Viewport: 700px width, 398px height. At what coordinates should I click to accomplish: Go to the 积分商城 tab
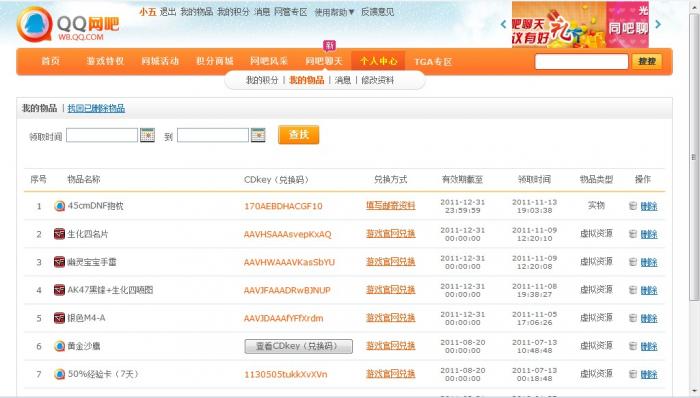(215, 61)
